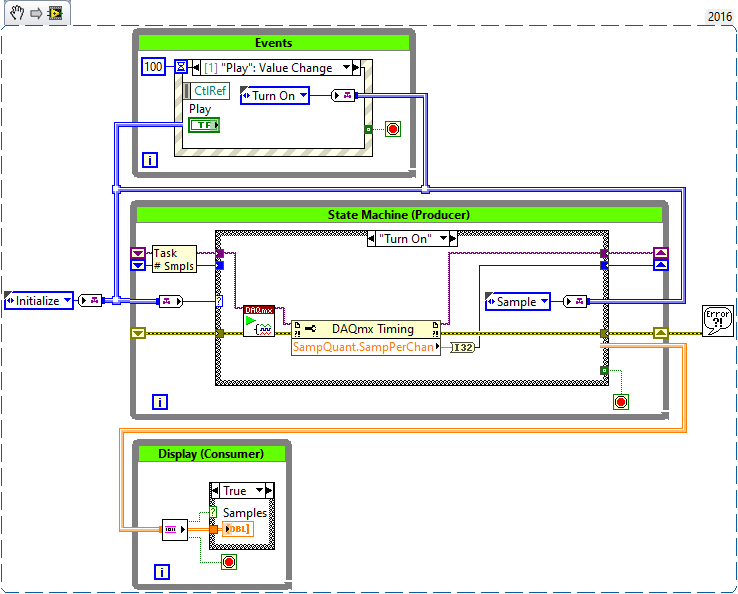Viewport: 738px width, 594px height.
Task: Click the dequeue data node in Consumer loop
Action: pyautogui.click(x=175, y=530)
